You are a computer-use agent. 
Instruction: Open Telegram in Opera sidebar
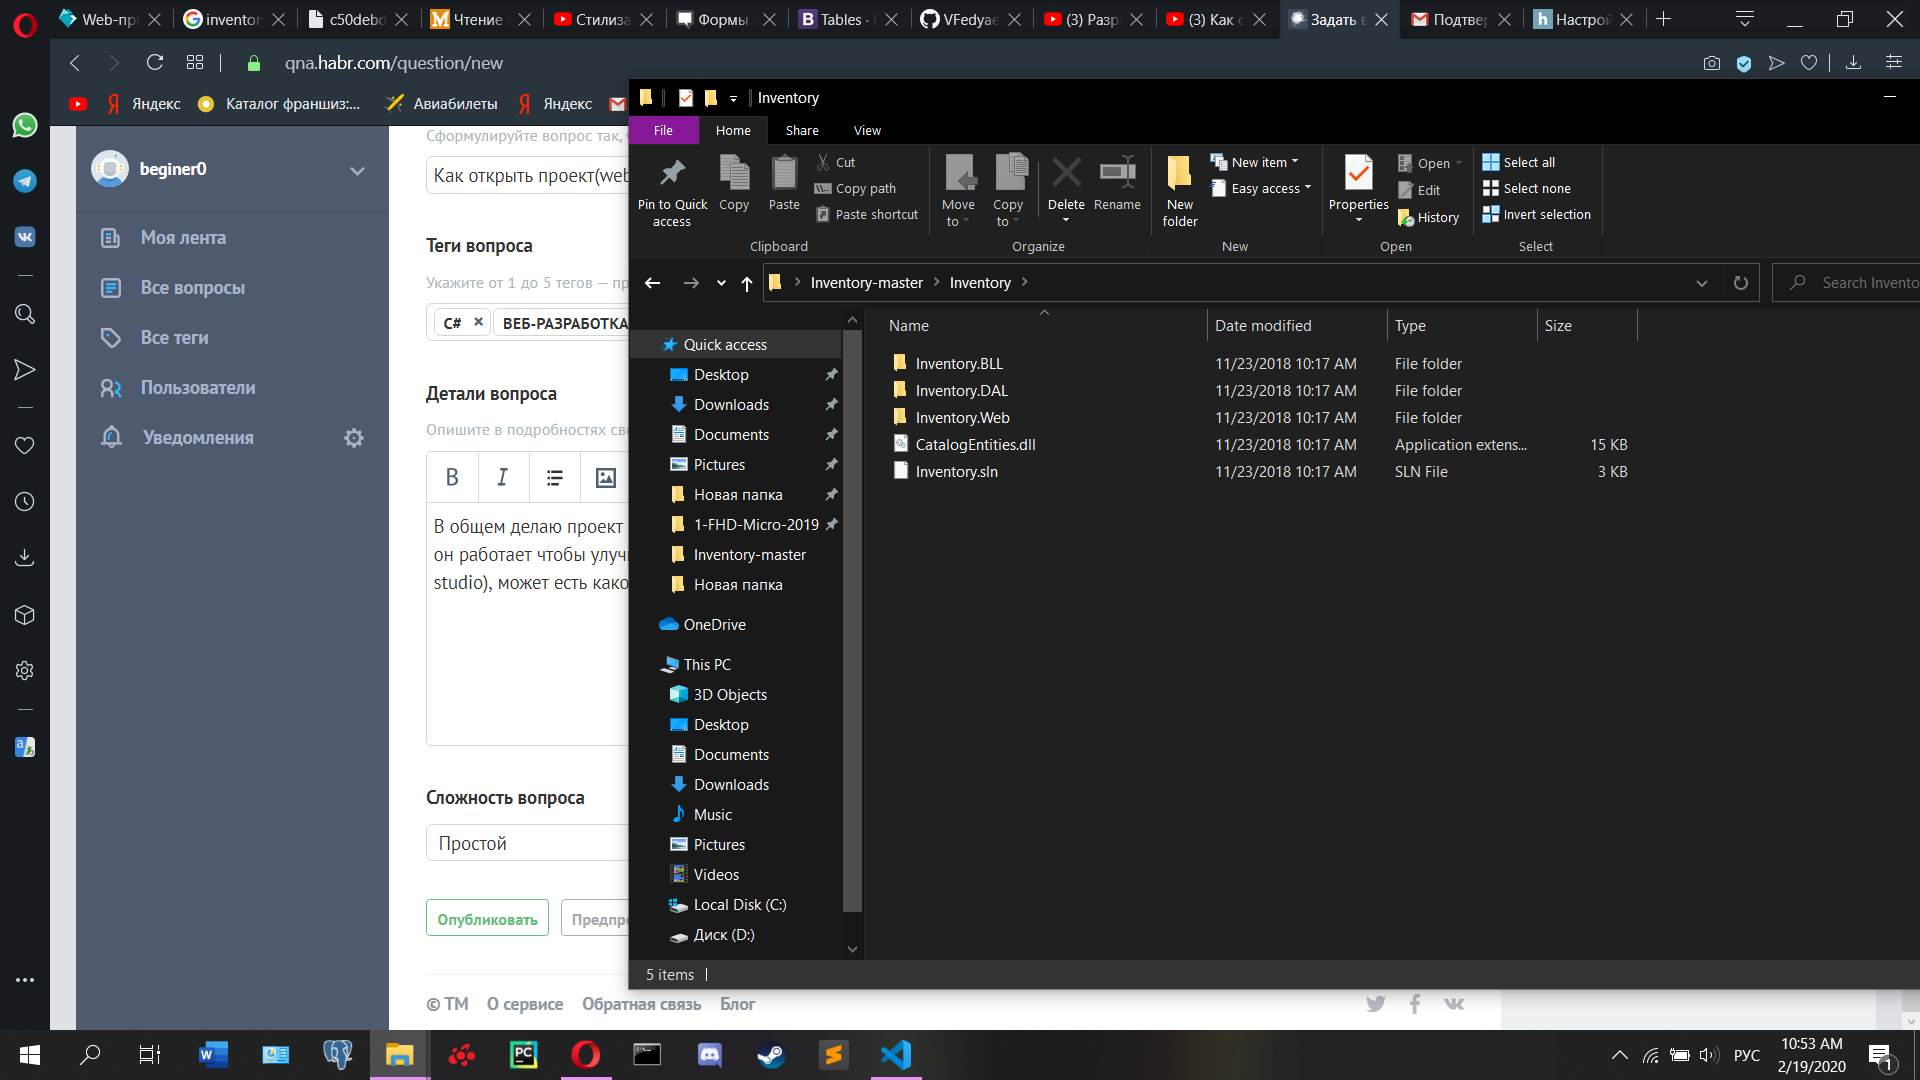25,181
